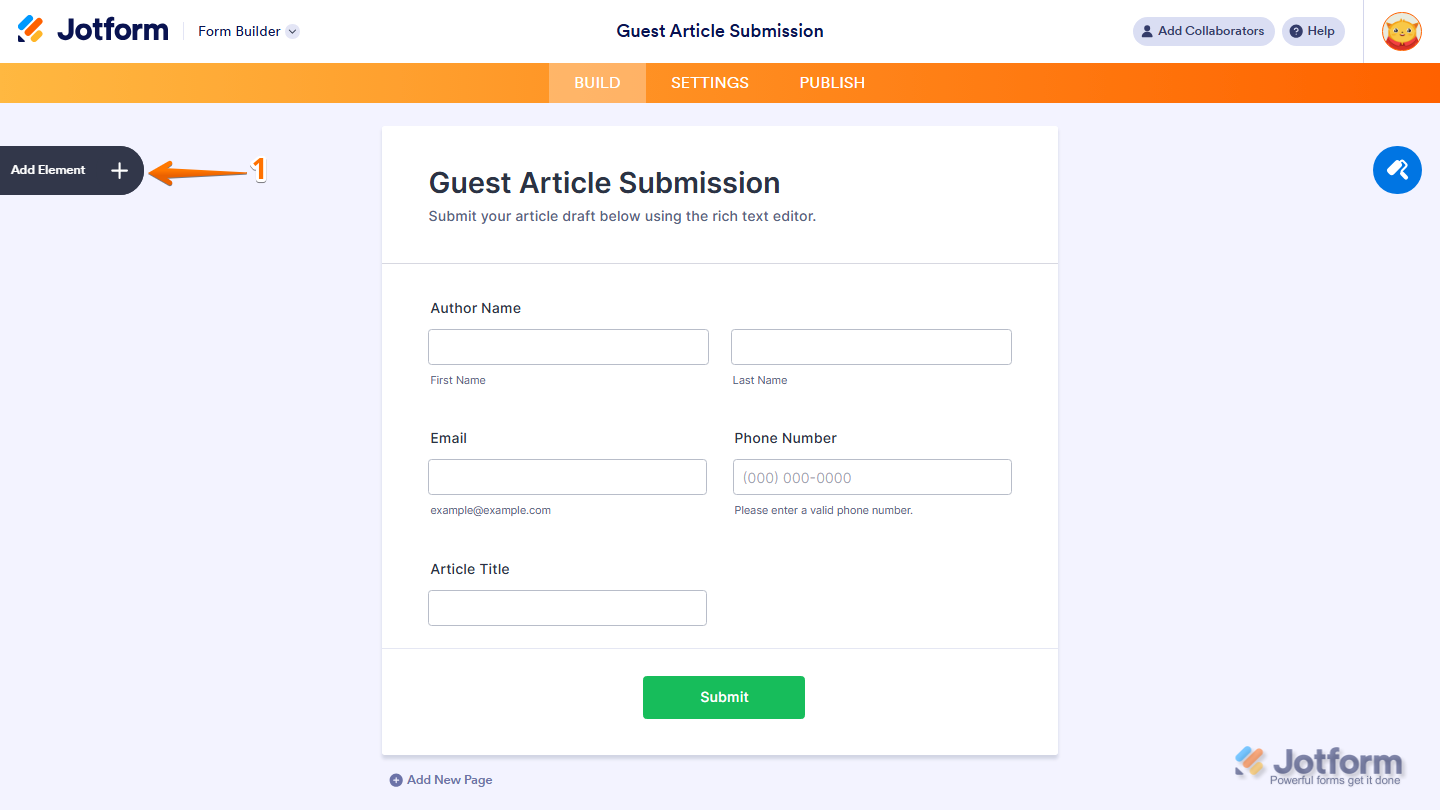Screen dimensions: 1440x810
Task: Select the Article Title input box
Action: (x=567, y=607)
